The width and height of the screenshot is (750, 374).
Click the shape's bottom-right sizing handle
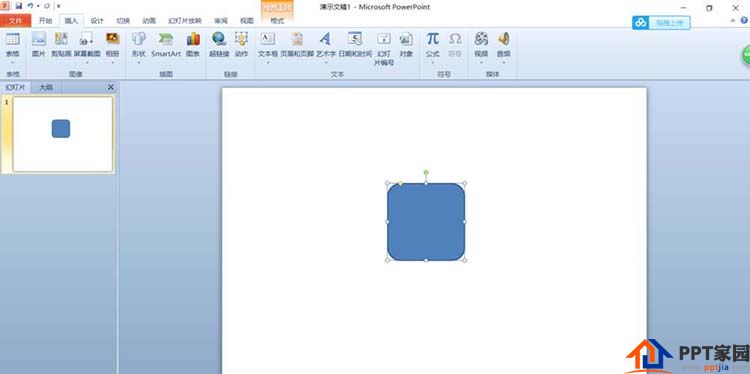464,260
